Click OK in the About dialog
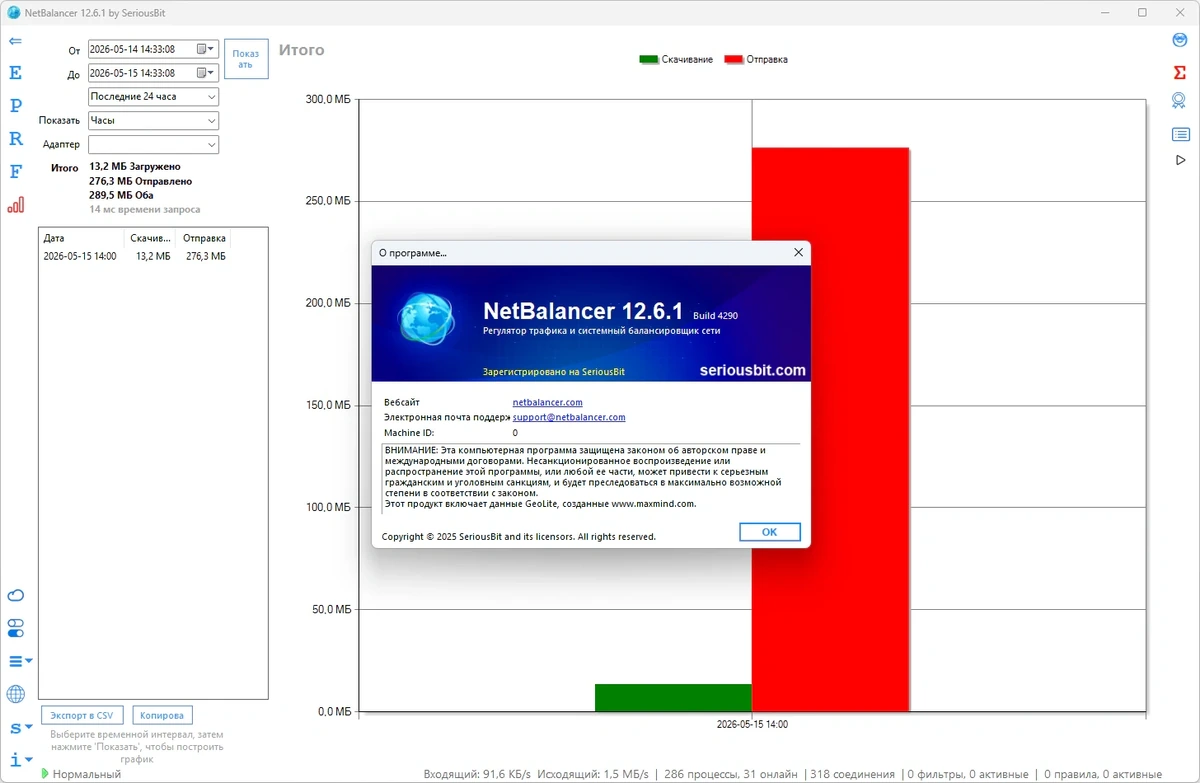The height and width of the screenshot is (783, 1200). (769, 532)
